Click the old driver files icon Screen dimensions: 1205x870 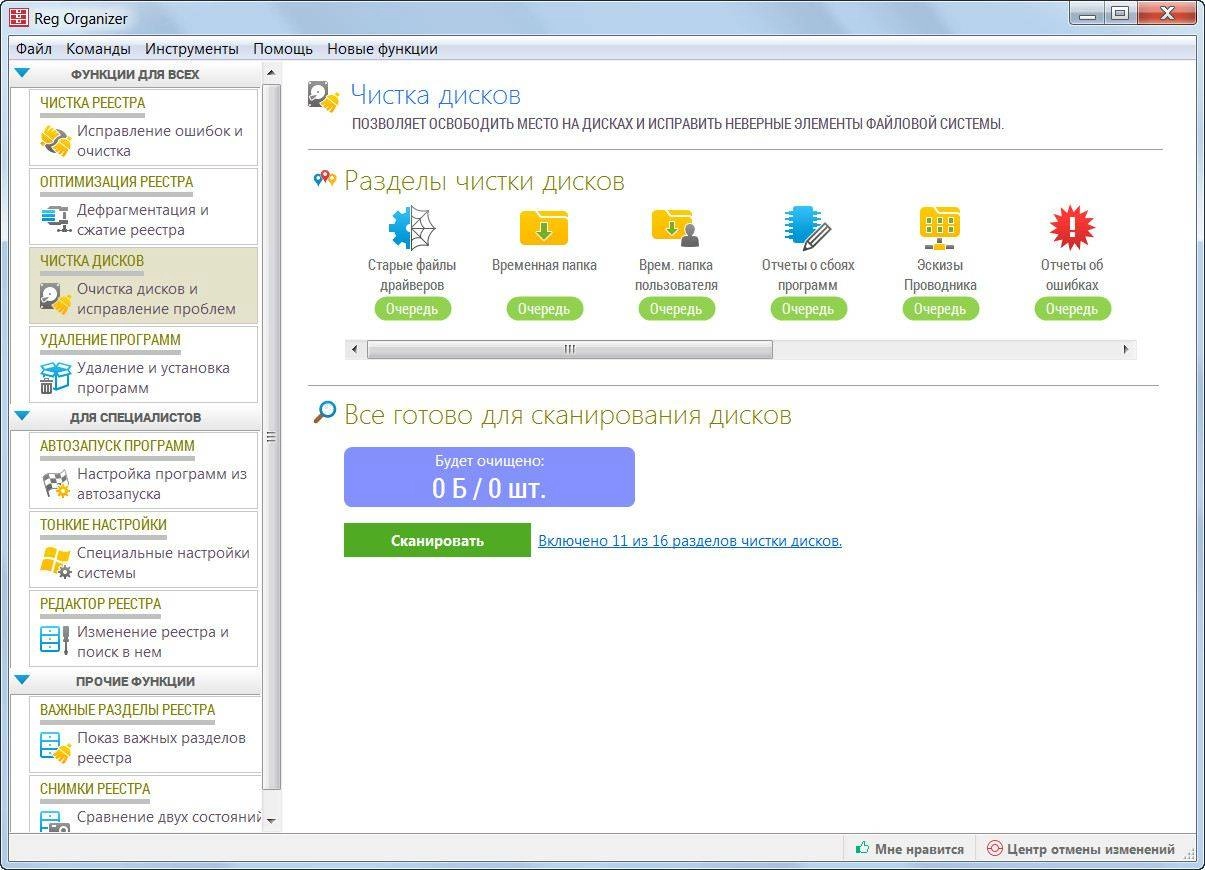[x=412, y=227]
